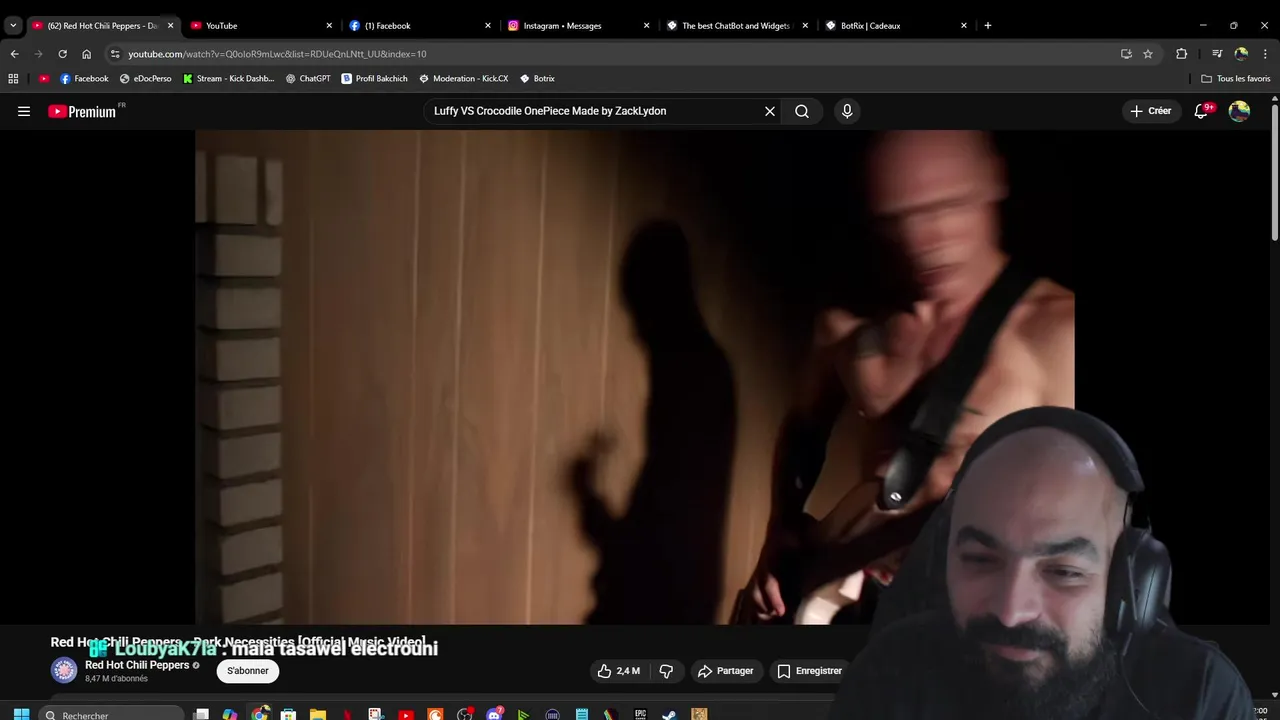Open Epic Games Launcher from the taskbar
The image size is (1280, 720).
640,714
